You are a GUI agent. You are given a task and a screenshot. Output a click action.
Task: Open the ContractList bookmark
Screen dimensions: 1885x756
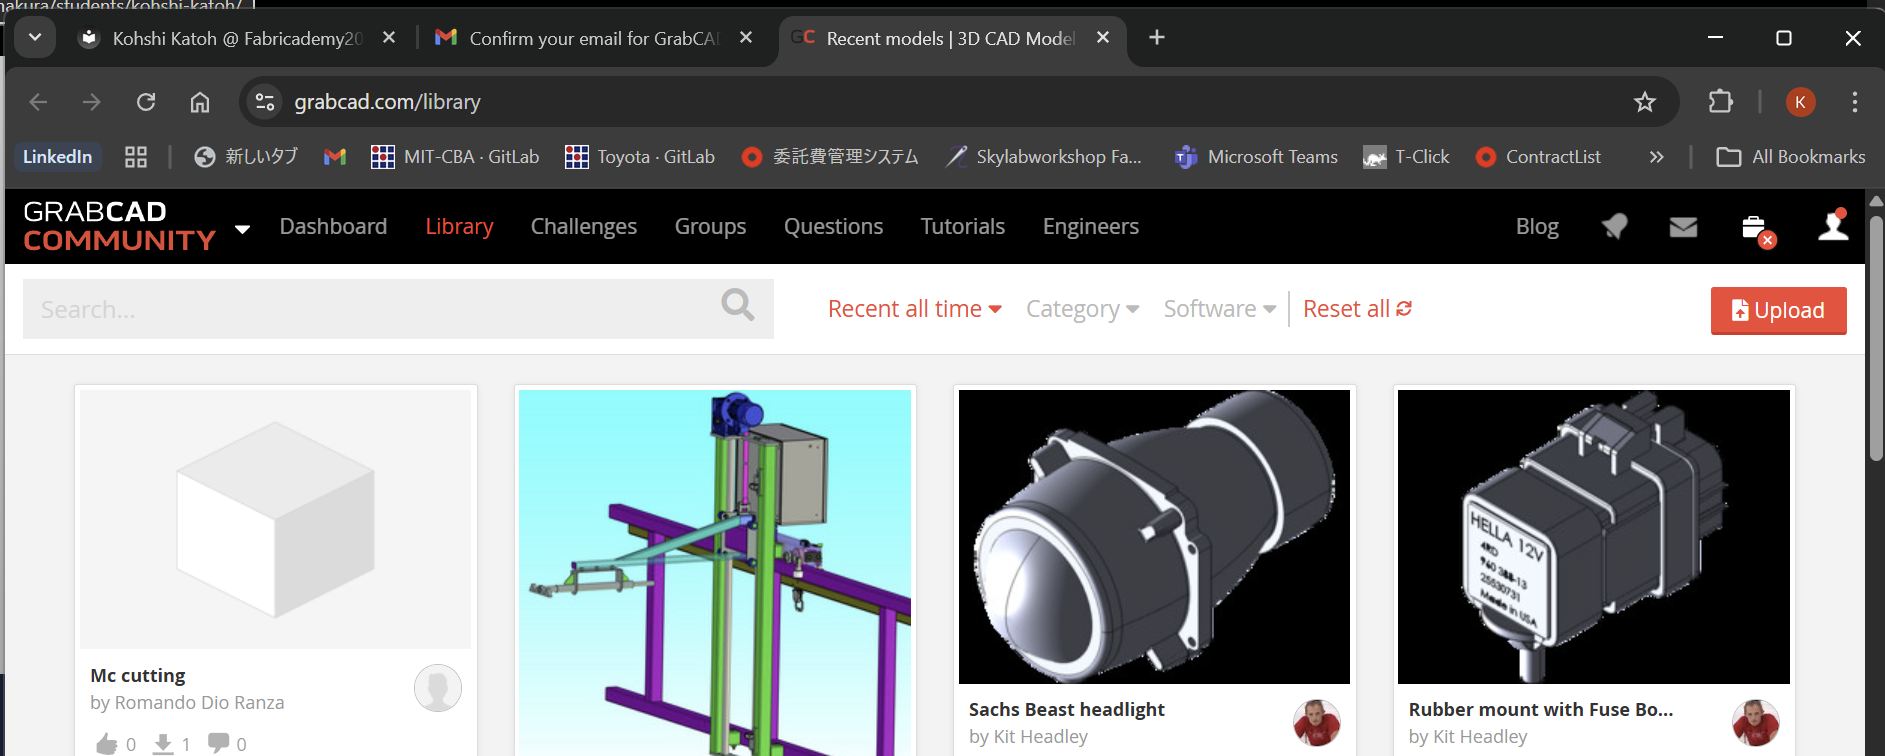[1538, 157]
